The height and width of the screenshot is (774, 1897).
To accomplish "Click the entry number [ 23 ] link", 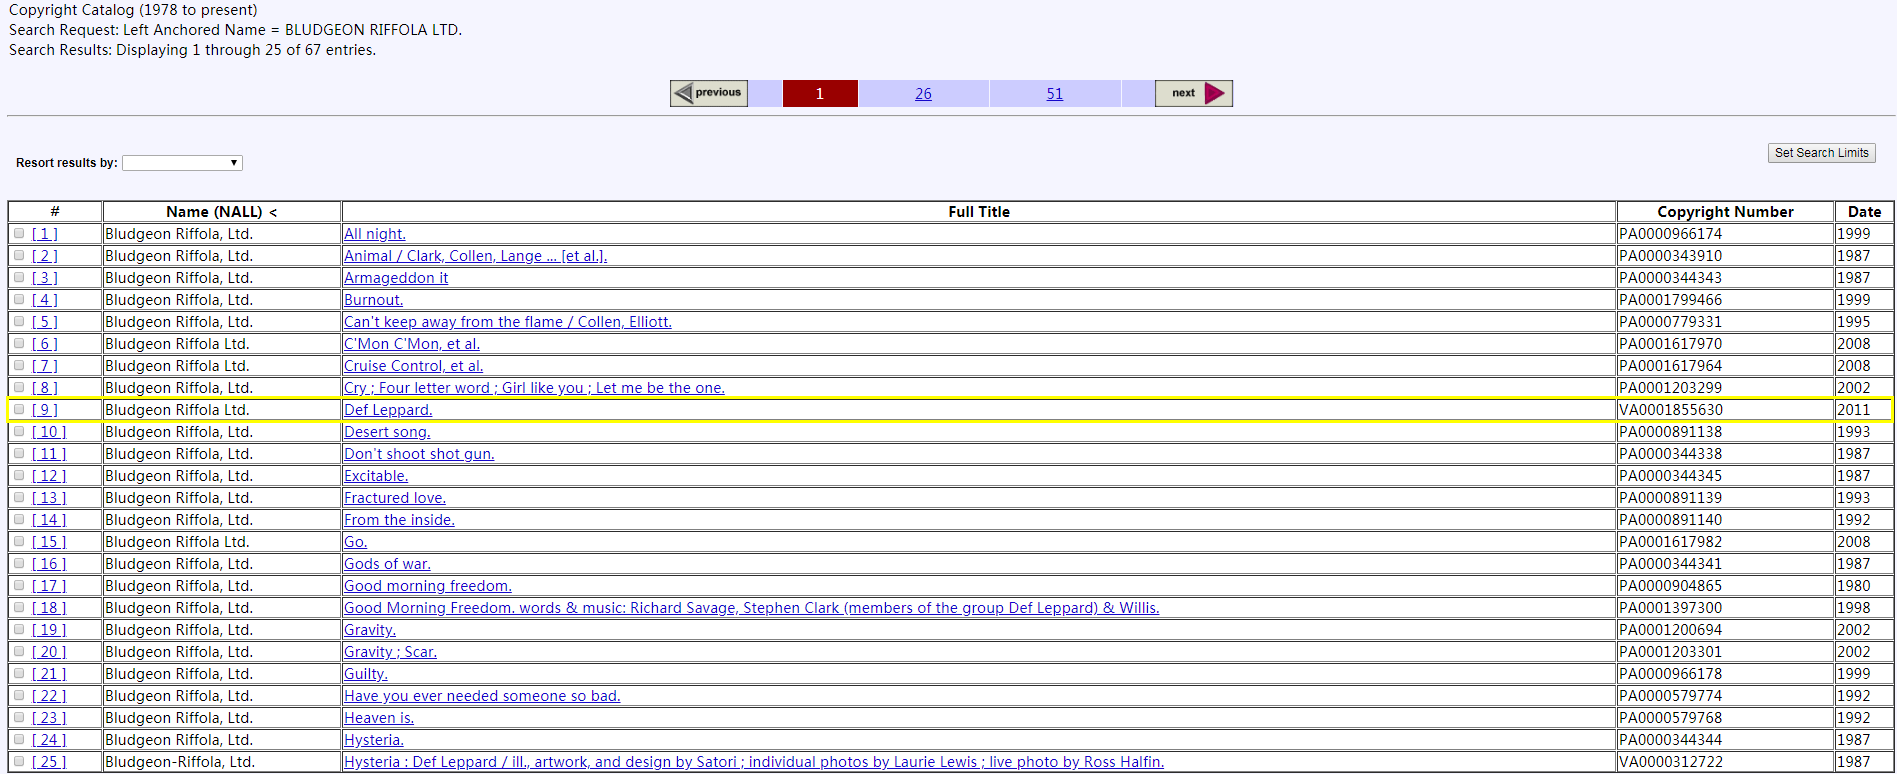I will [x=49, y=718].
